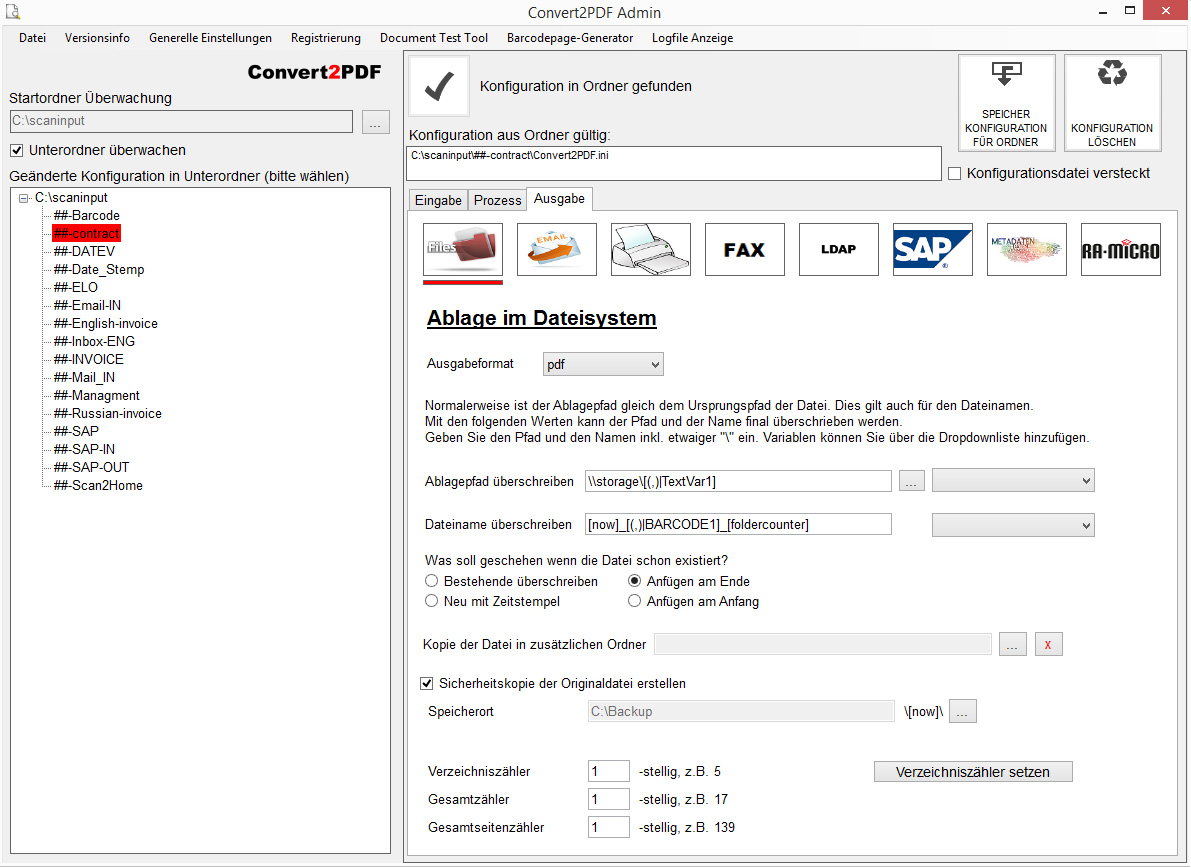Click the Ablagepfad überschreiben field

(738, 481)
